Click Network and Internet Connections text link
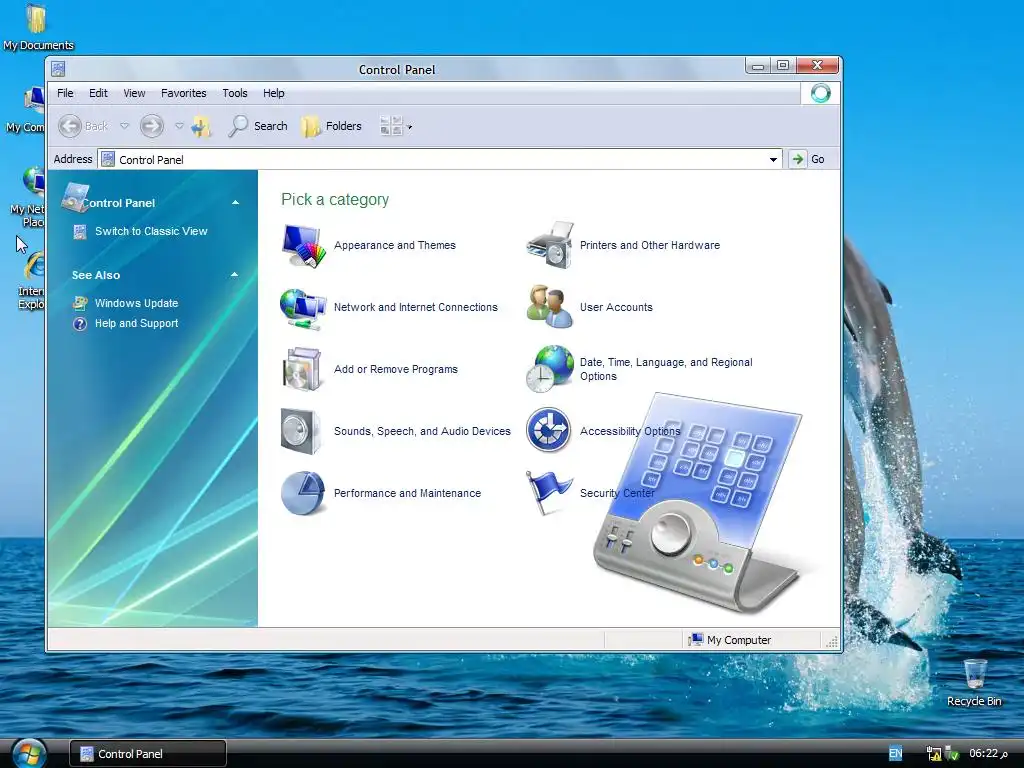The width and height of the screenshot is (1024, 768). tap(415, 307)
